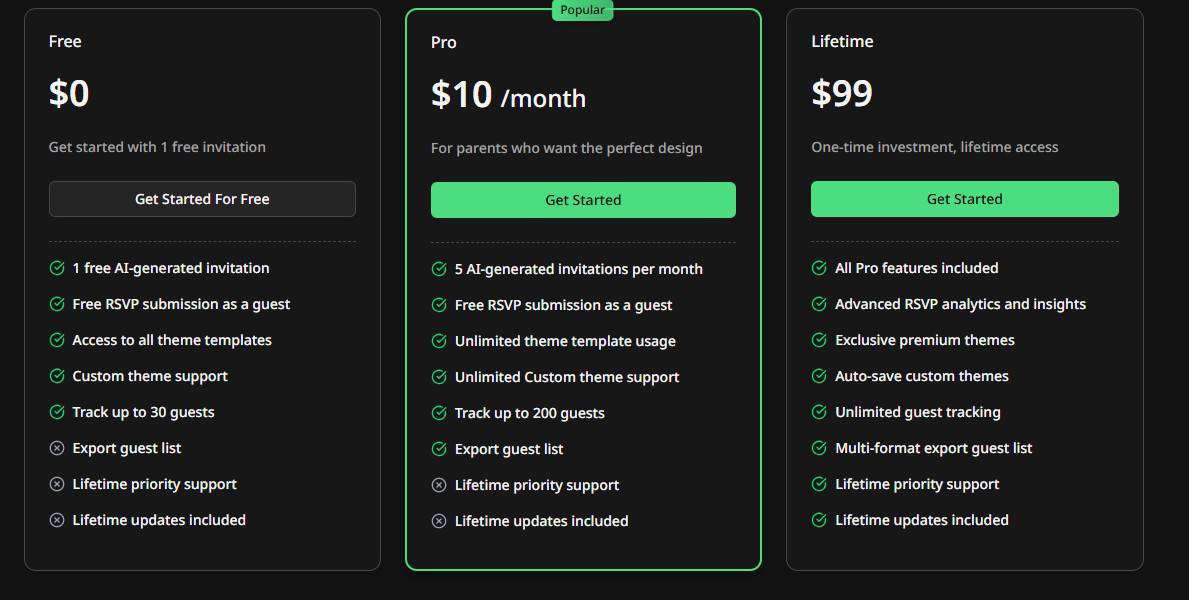Click the check icon beside 'Custom theme support' in Free plan
This screenshot has height=600, width=1189.
pyautogui.click(x=56, y=376)
